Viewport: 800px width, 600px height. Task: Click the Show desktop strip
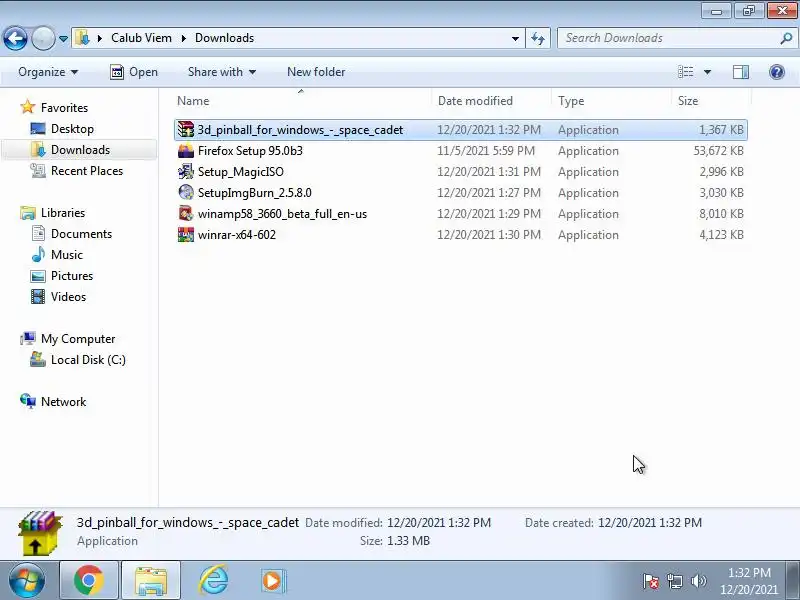click(792, 581)
